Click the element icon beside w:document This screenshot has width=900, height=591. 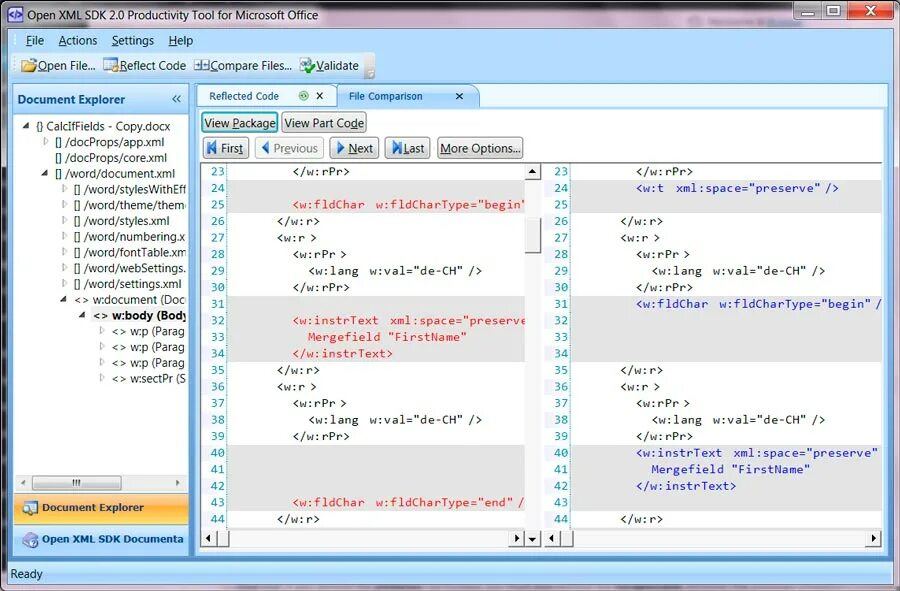click(x=82, y=300)
